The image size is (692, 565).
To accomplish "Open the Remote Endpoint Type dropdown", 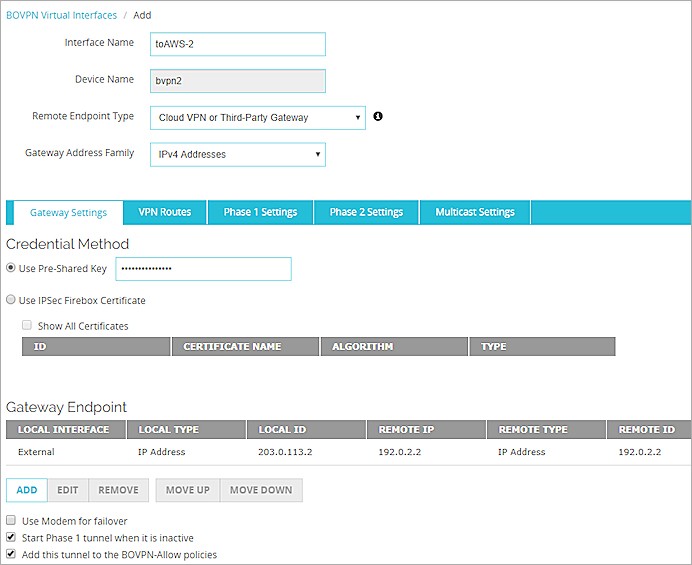I will [x=257, y=118].
